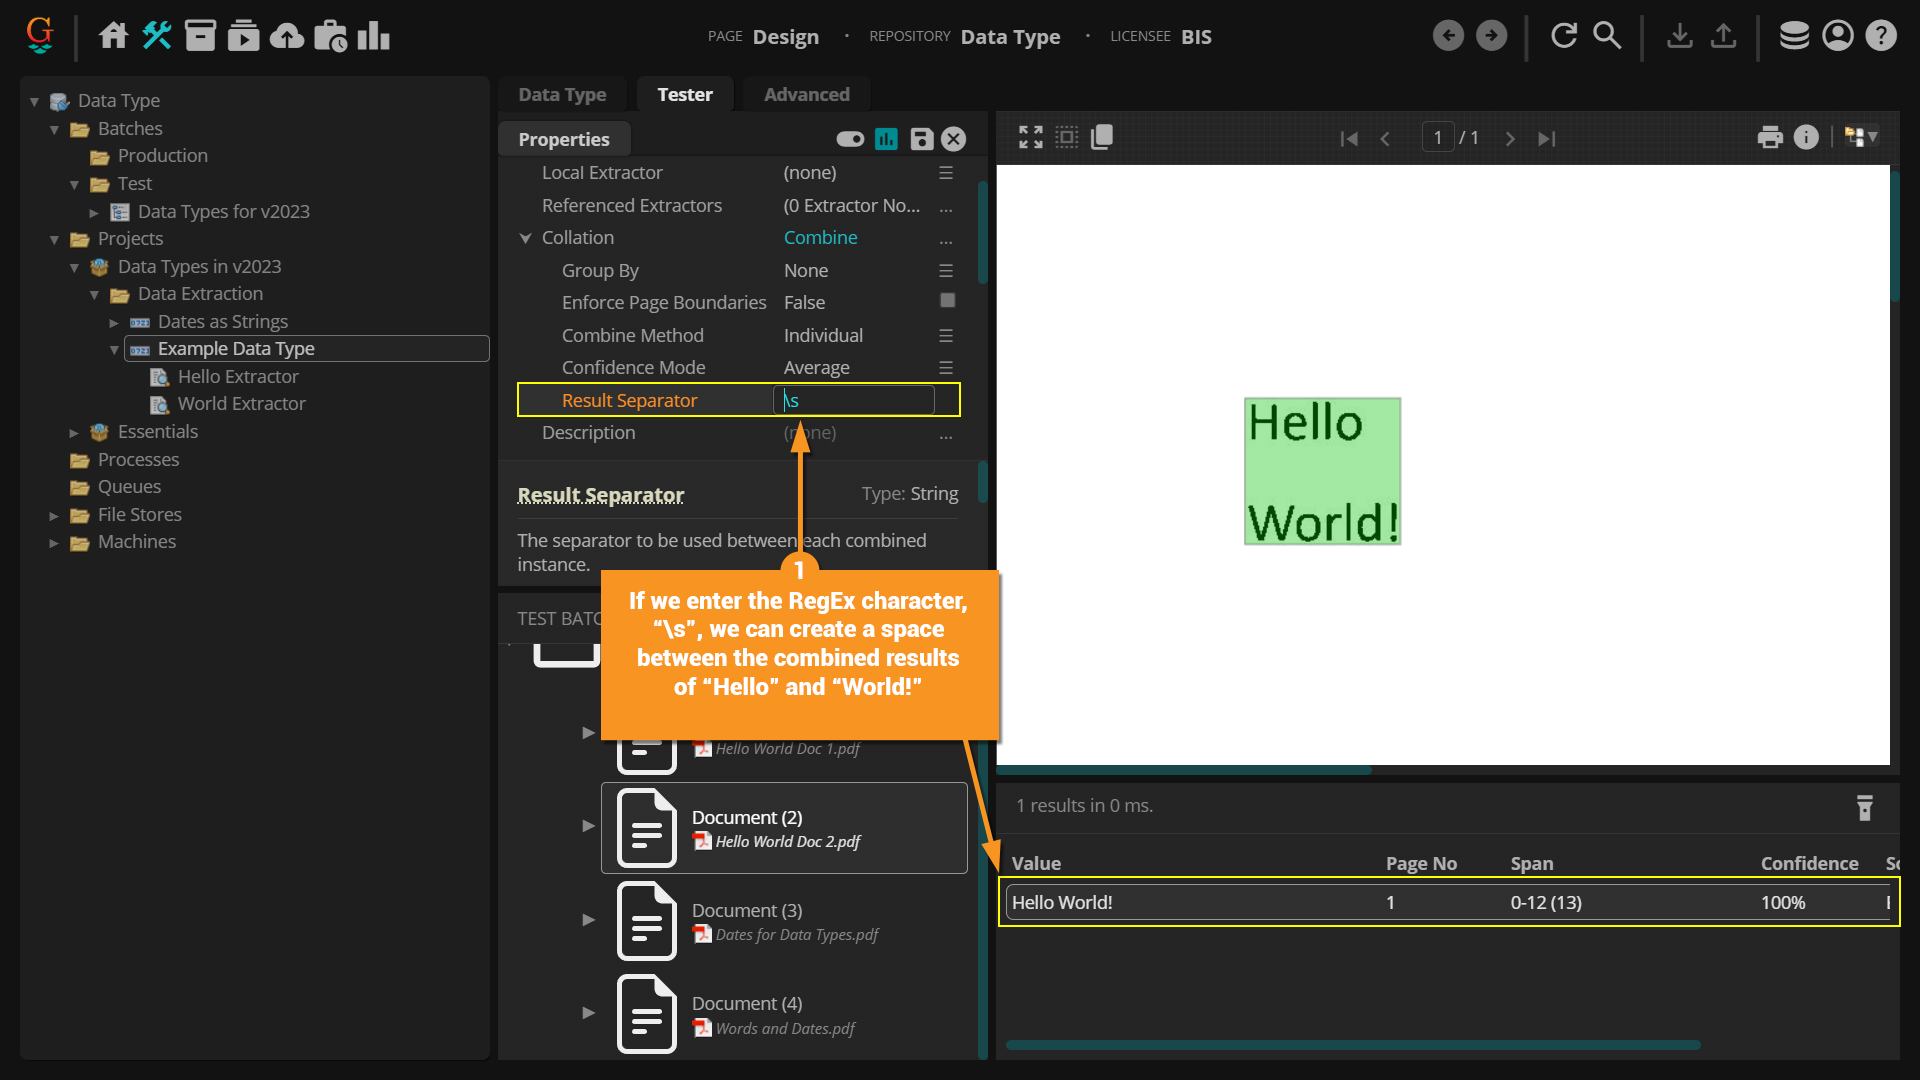Click the printer icon in viewer

(x=1770, y=137)
